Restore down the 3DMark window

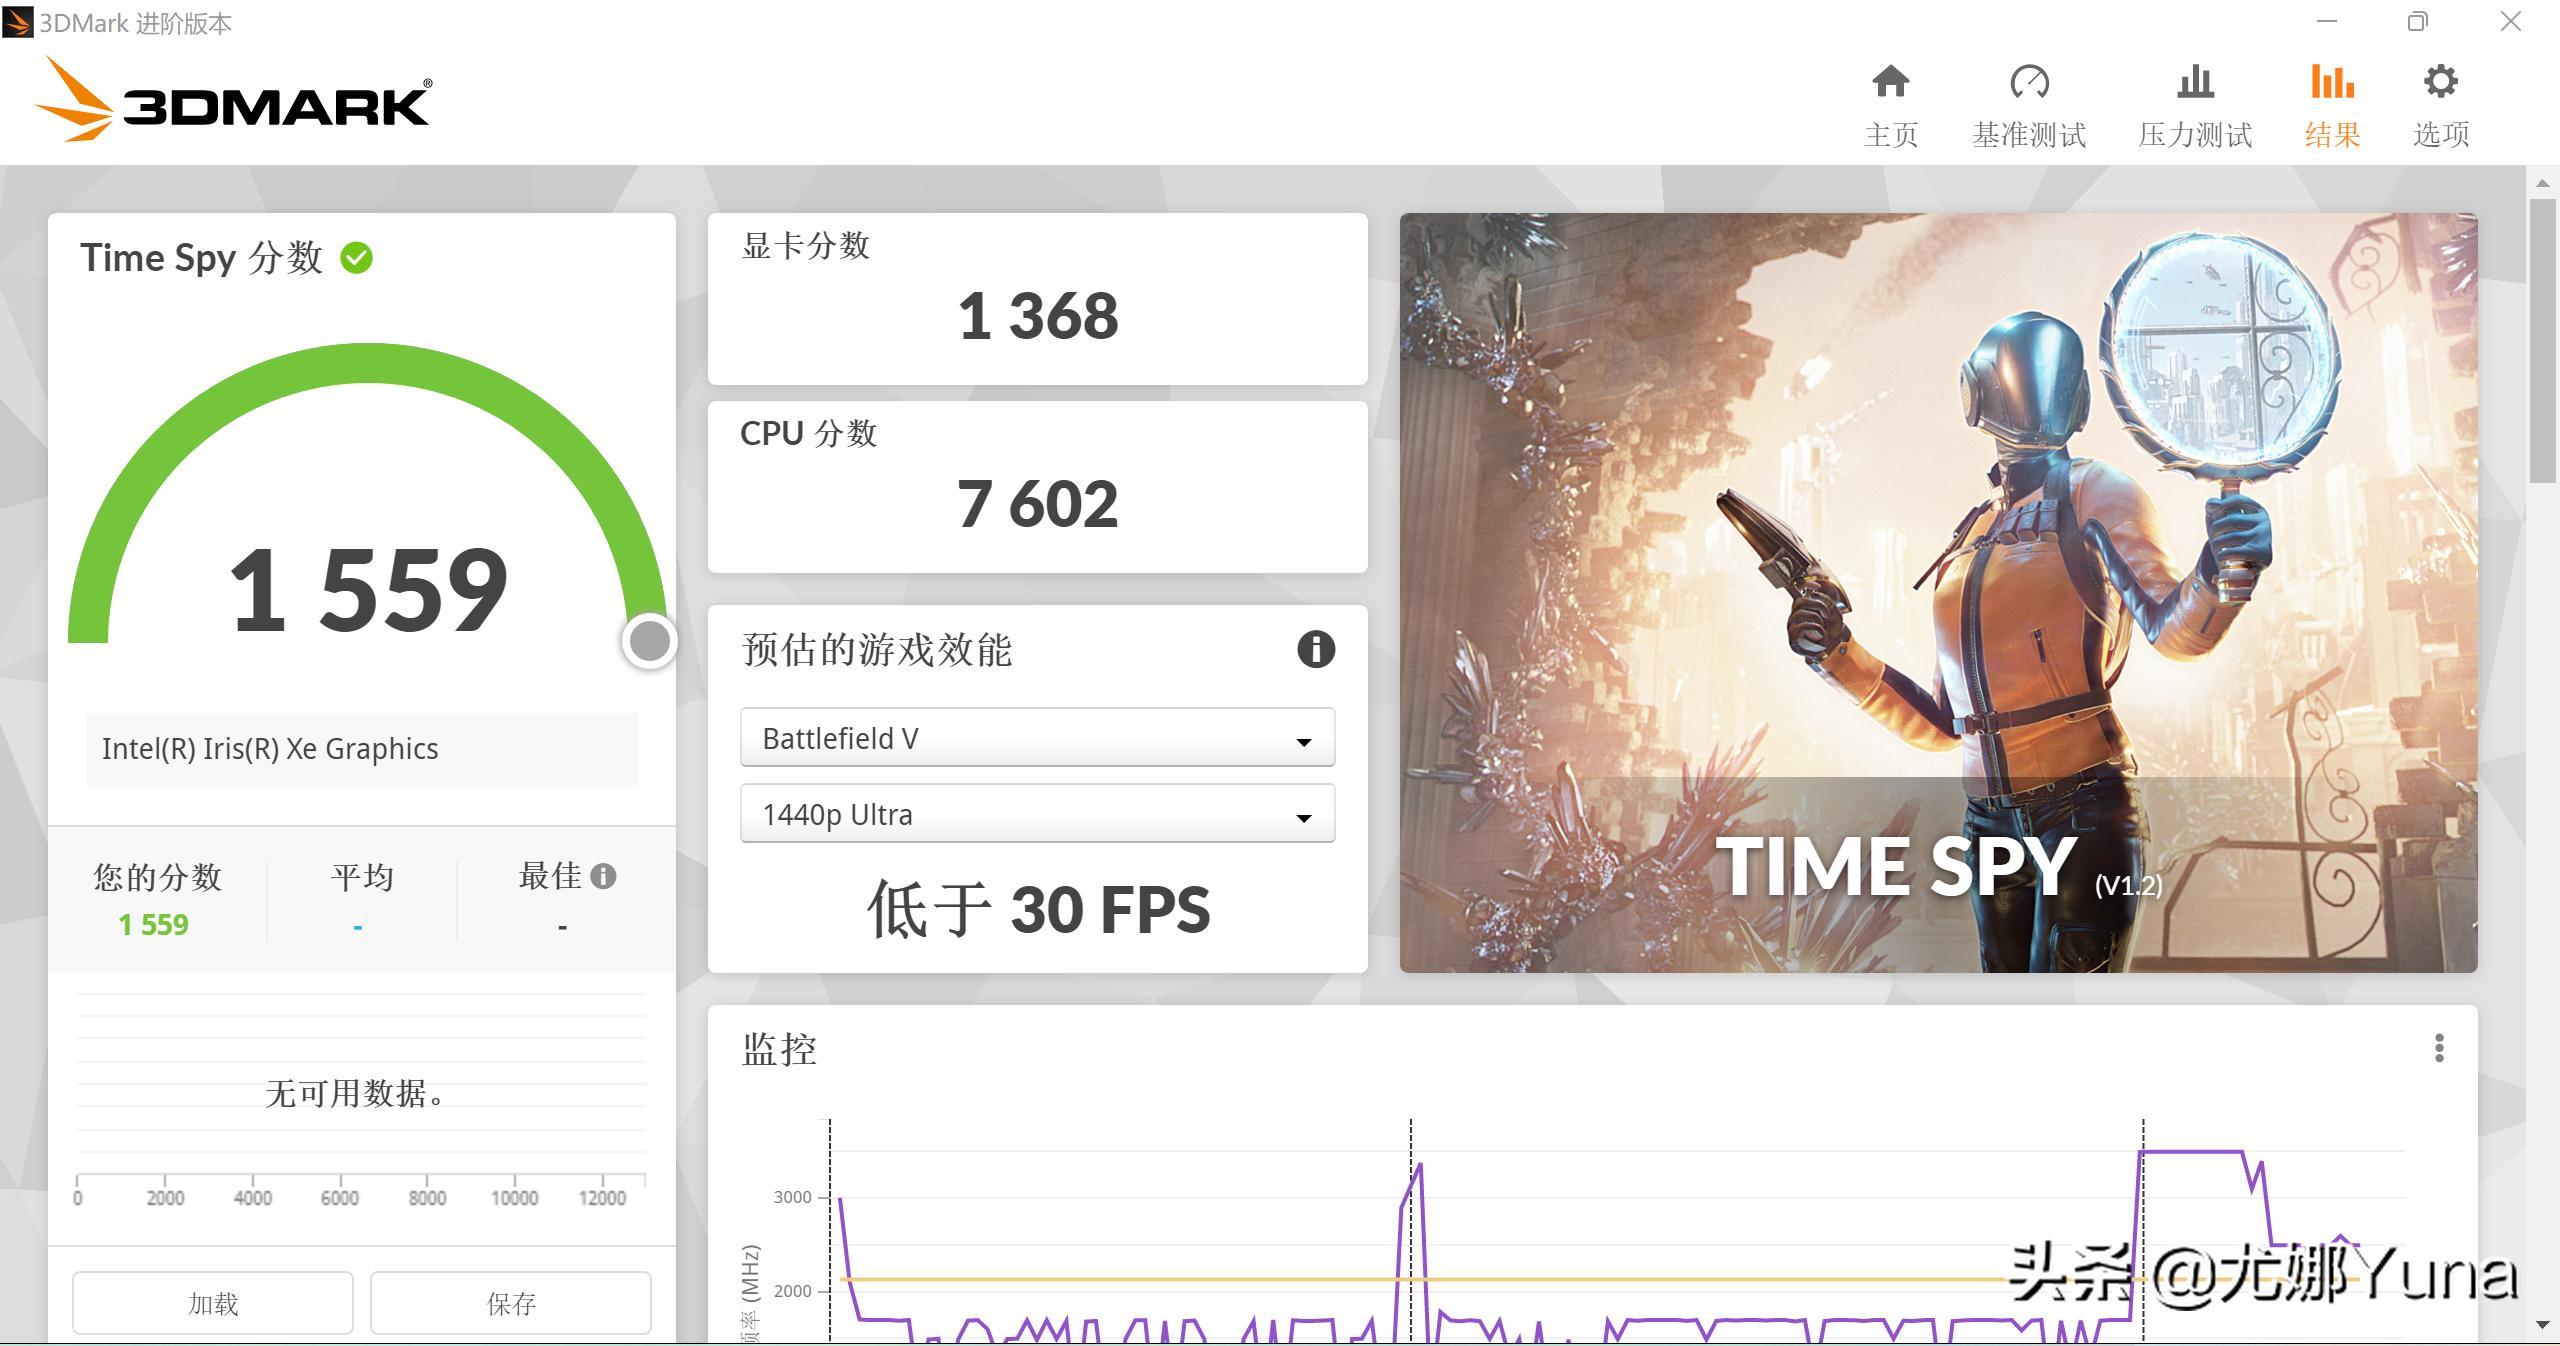(x=2417, y=22)
